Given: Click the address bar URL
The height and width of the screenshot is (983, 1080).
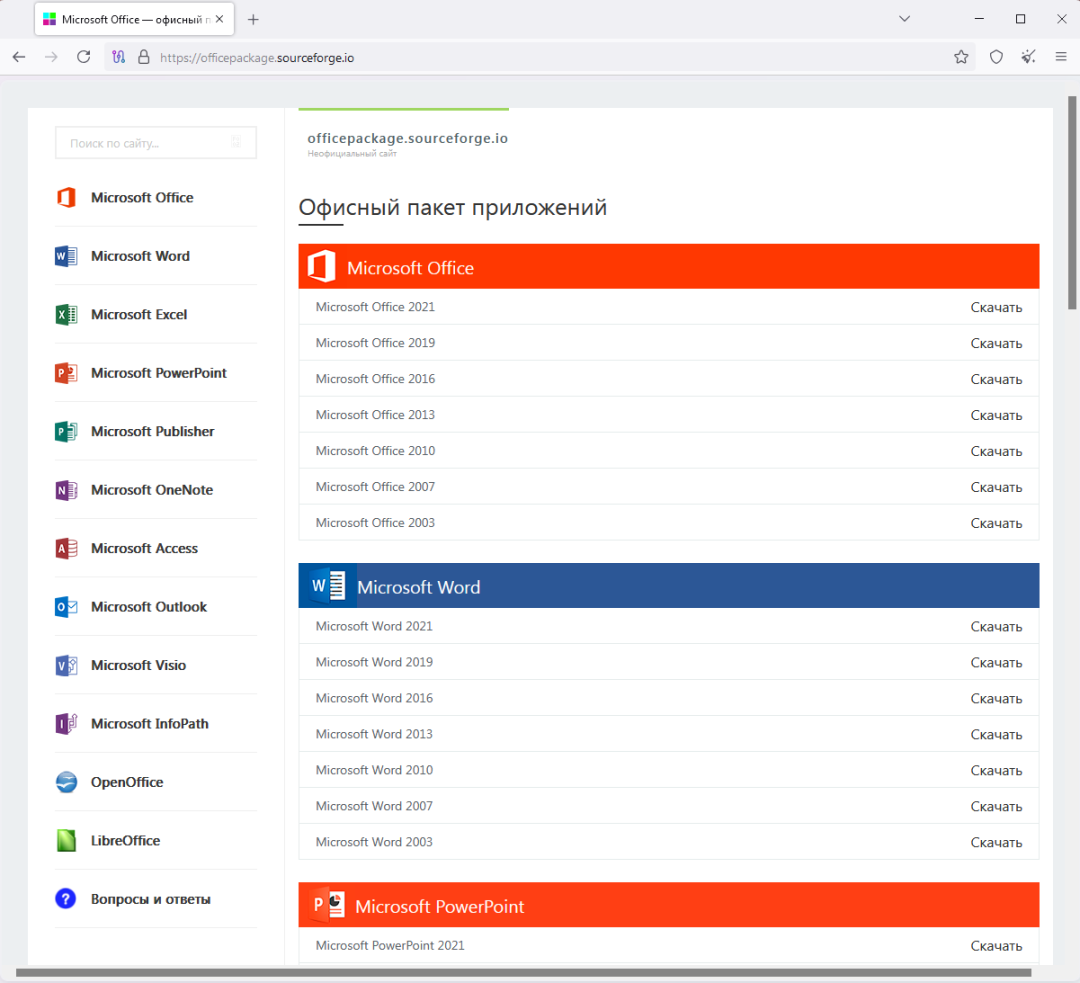Looking at the screenshot, I should pyautogui.click(x=257, y=58).
